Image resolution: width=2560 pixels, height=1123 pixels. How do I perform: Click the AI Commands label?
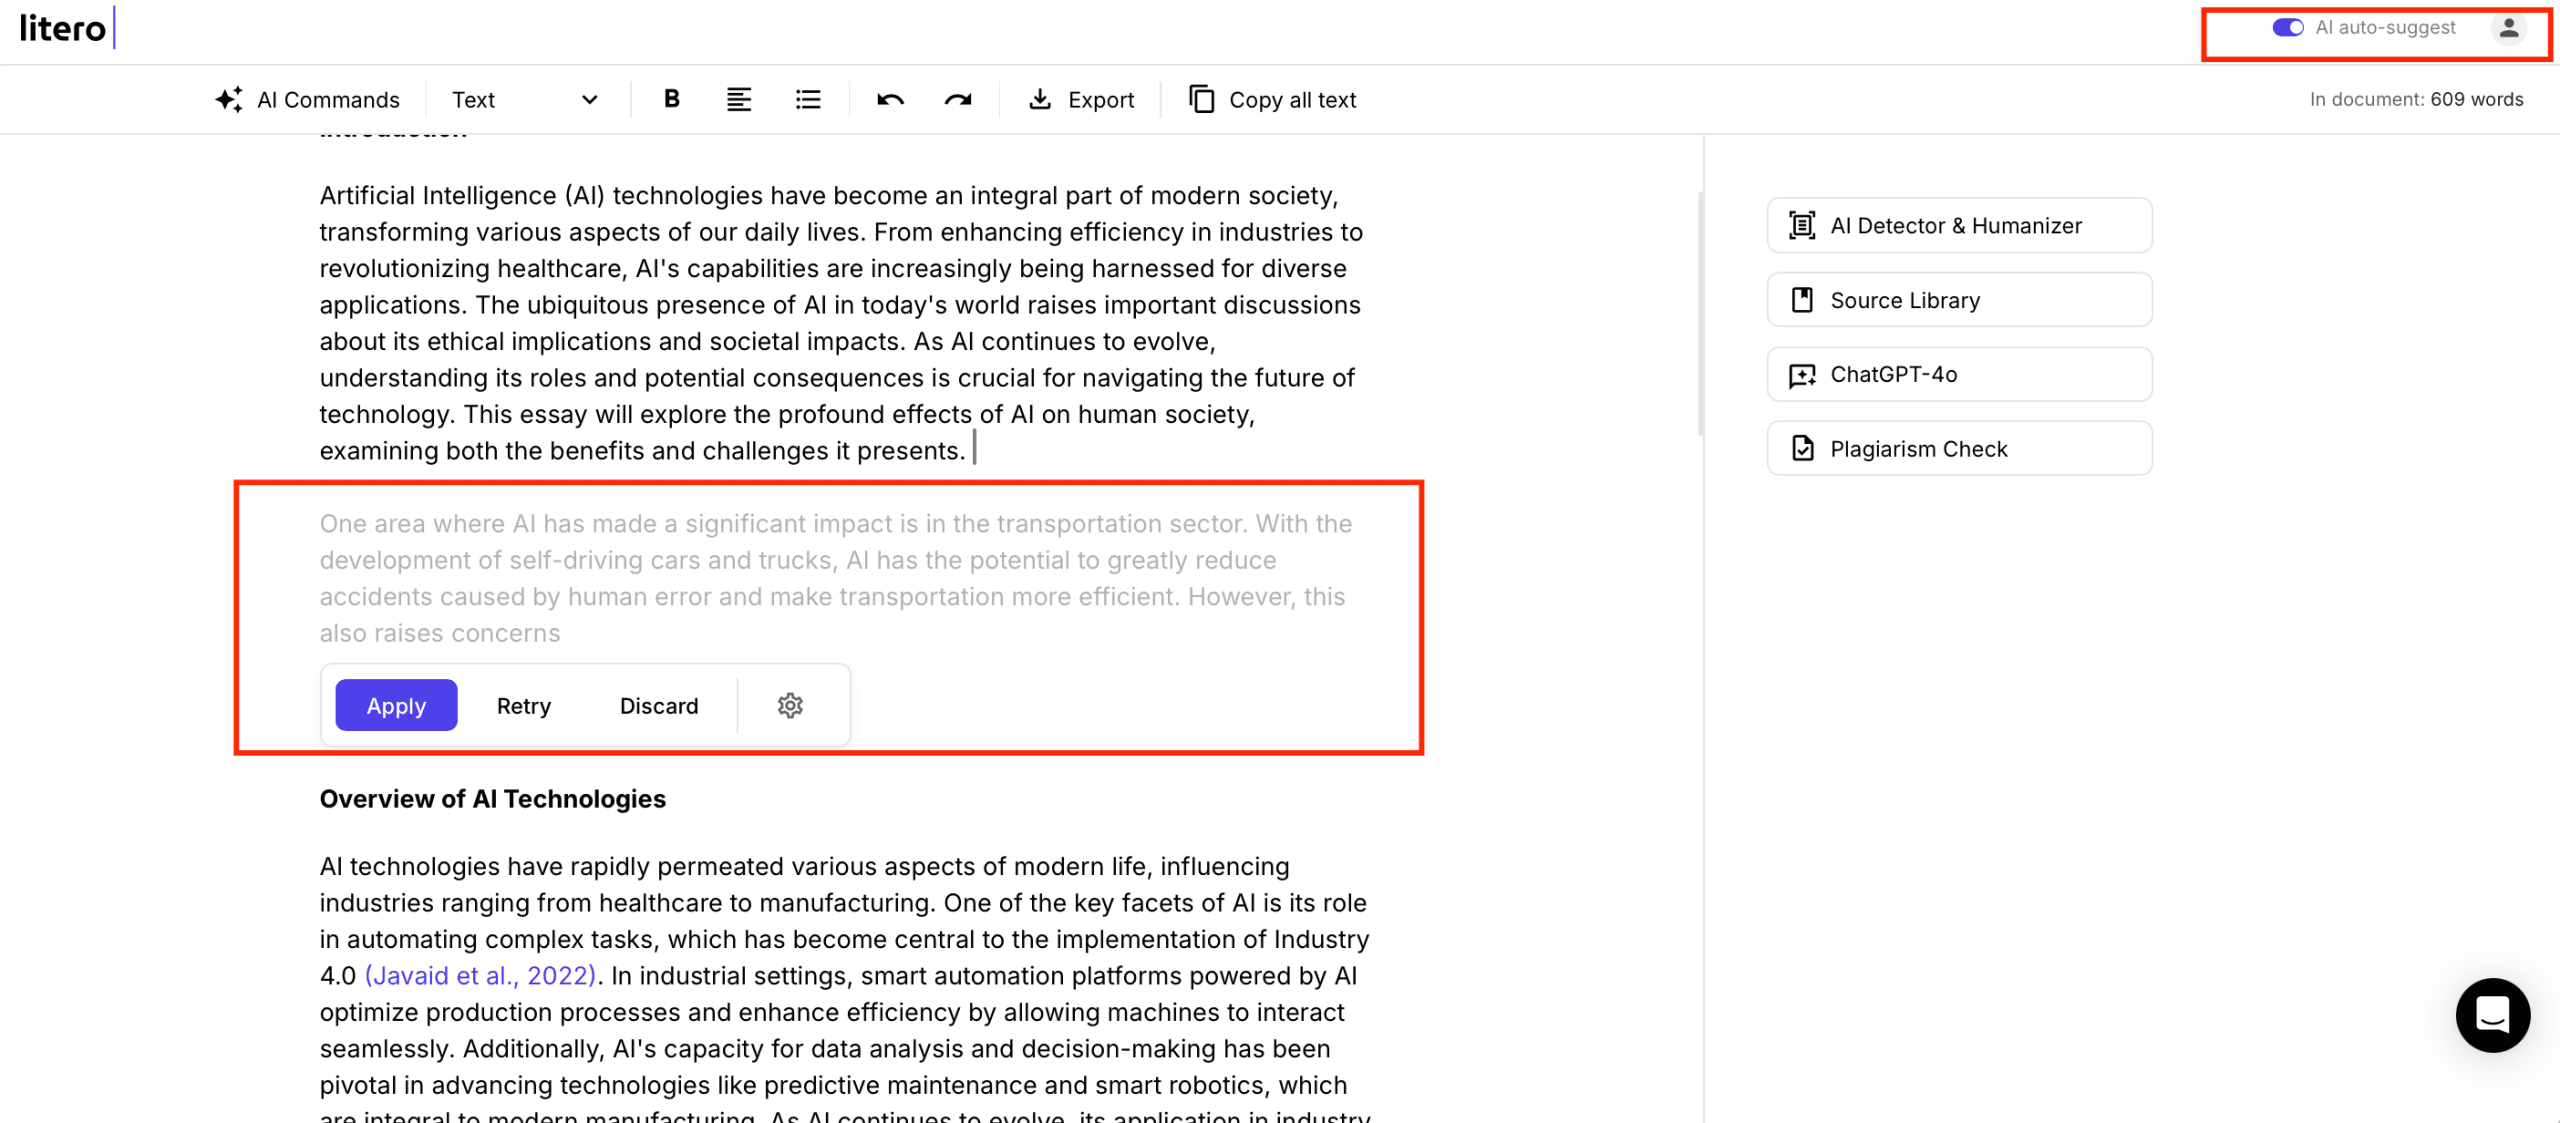pos(328,99)
